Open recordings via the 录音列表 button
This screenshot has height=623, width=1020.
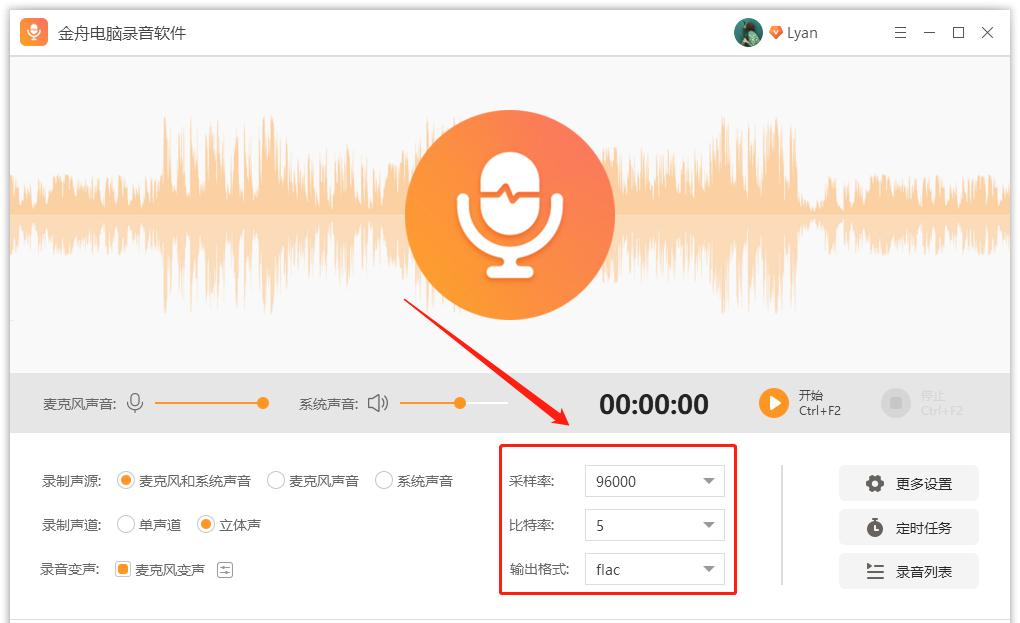pyautogui.click(x=908, y=571)
